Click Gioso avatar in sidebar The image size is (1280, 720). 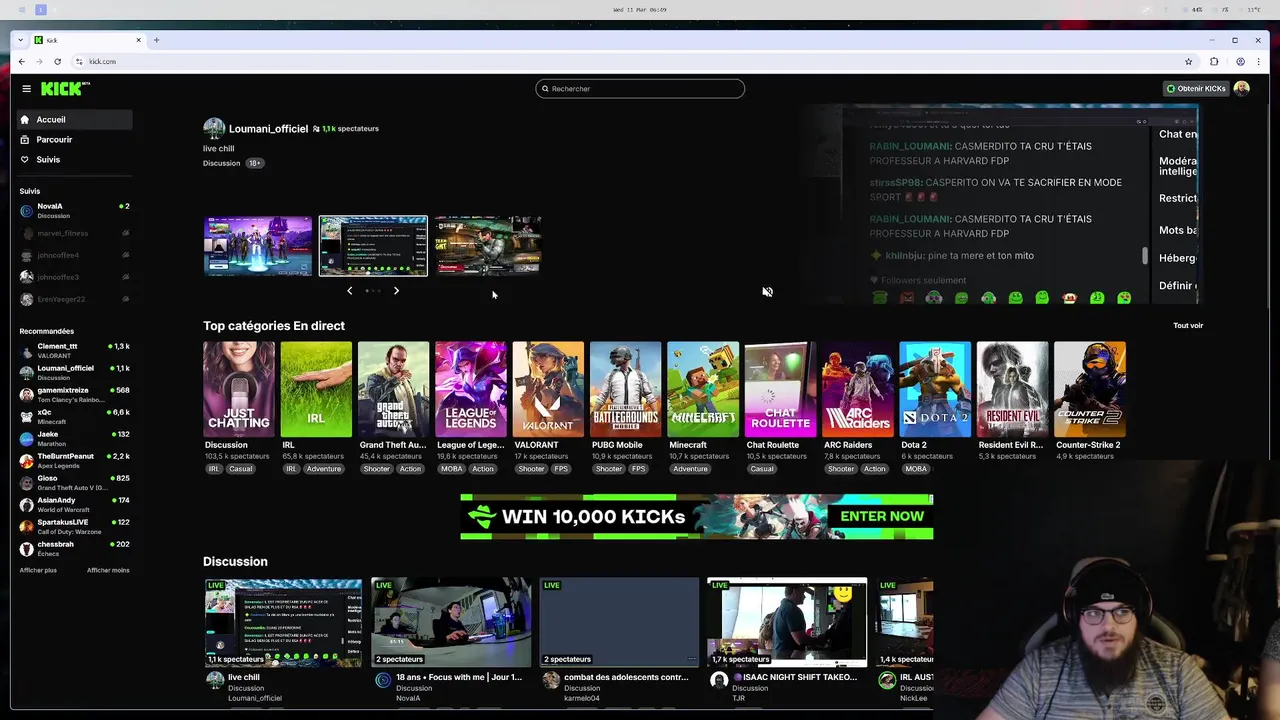tap(27, 482)
